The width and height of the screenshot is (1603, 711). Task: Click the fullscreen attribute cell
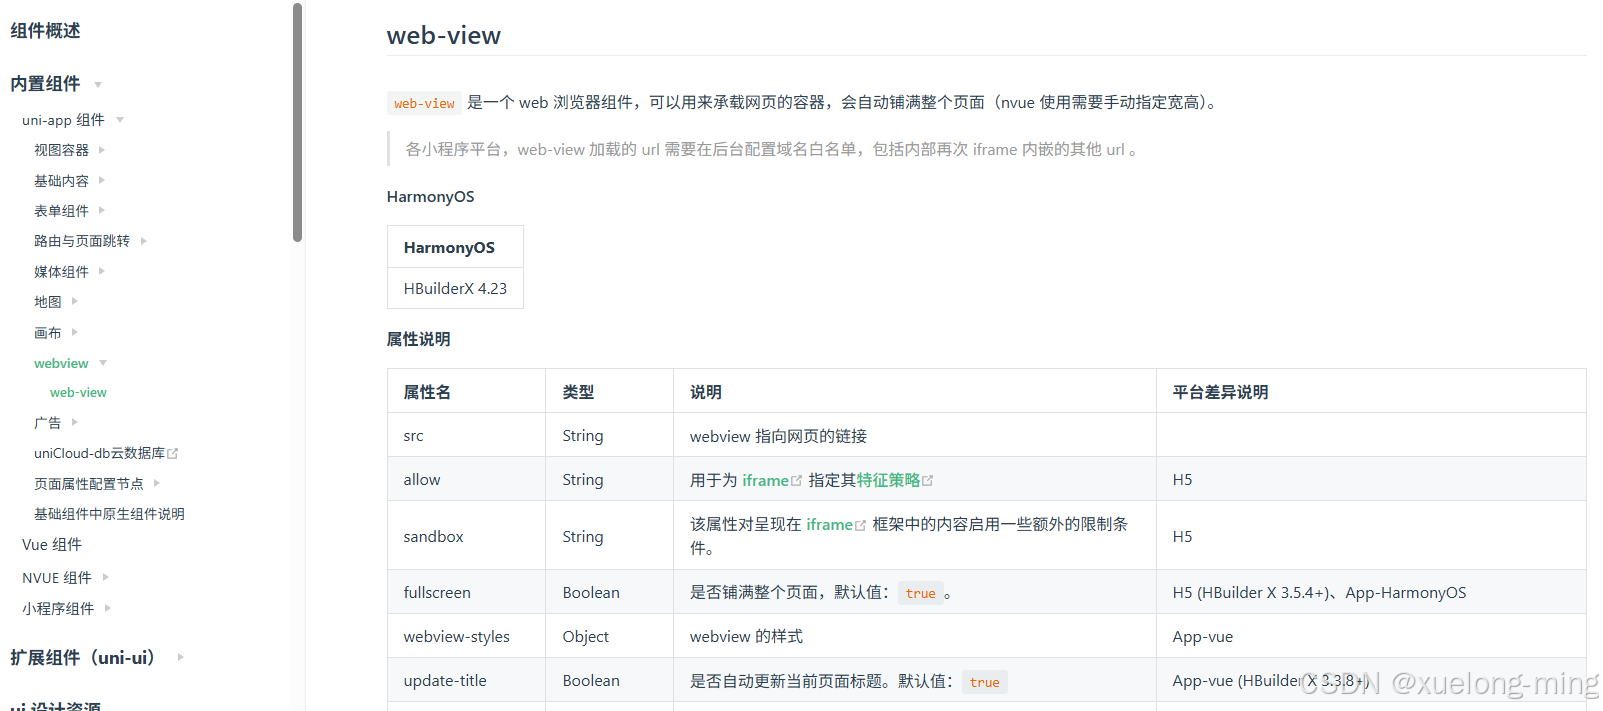(x=467, y=592)
